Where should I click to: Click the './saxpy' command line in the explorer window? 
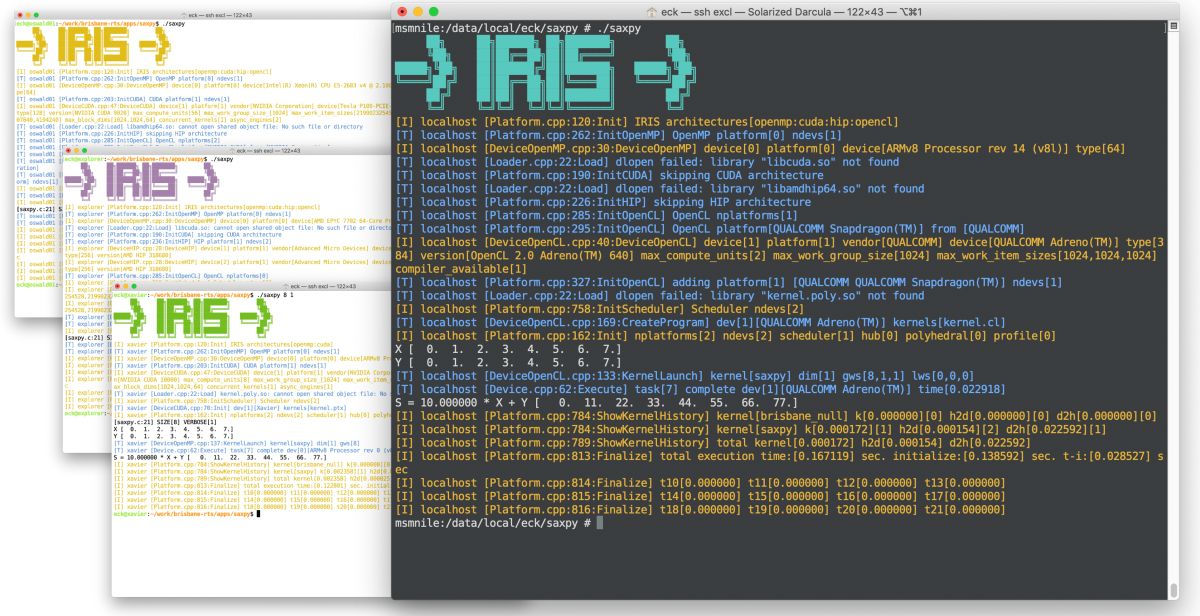[x=150, y=159]
